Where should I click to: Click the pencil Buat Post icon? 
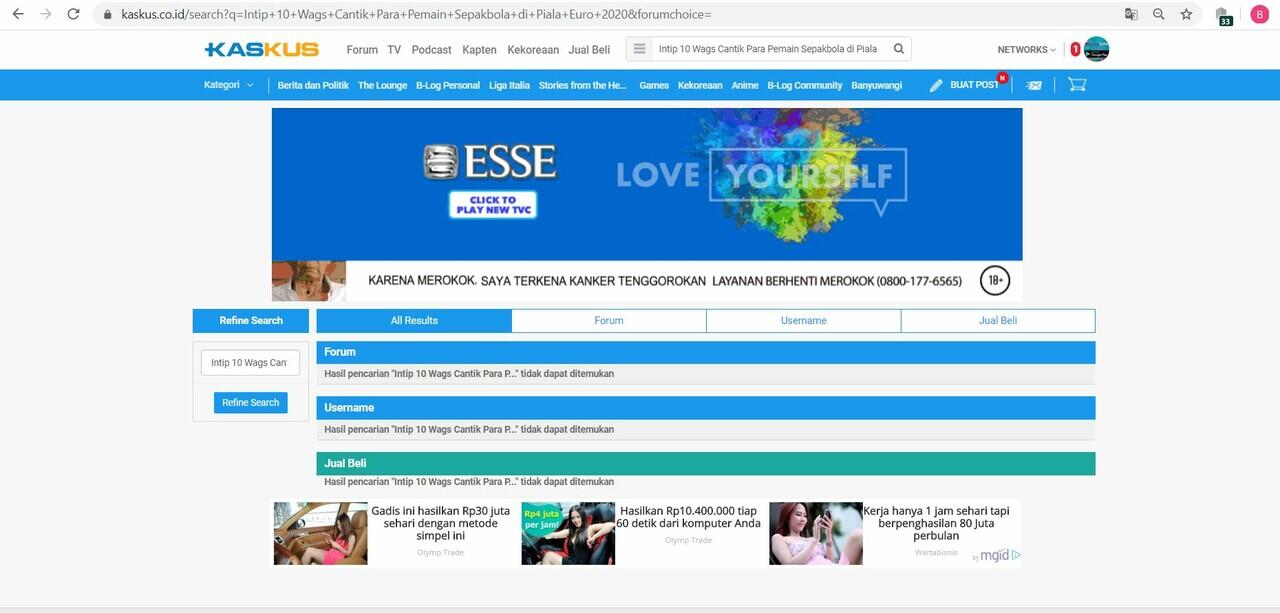tap(936, 85)
